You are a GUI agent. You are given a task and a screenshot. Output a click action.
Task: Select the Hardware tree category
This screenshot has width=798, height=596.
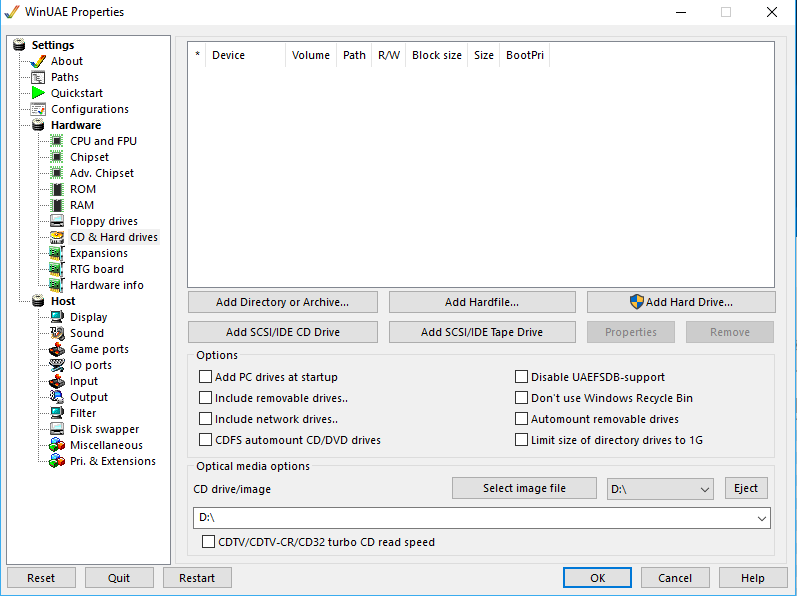(76, 125)
